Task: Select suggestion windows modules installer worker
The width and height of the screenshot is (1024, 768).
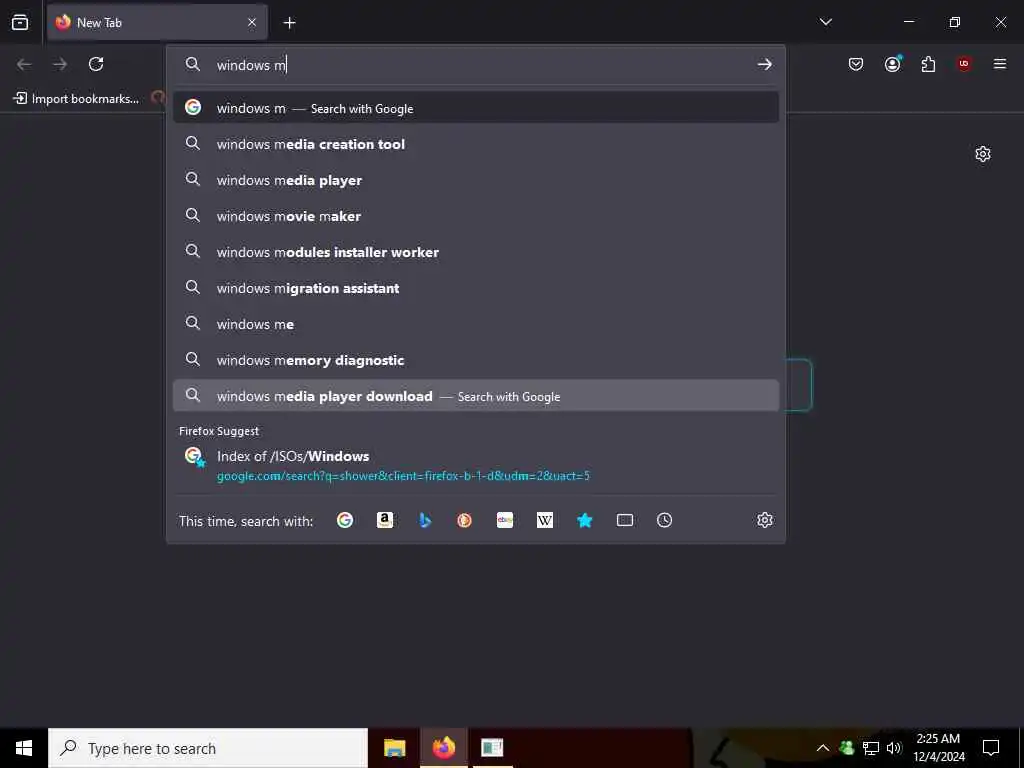Action: tap(475, 251)
